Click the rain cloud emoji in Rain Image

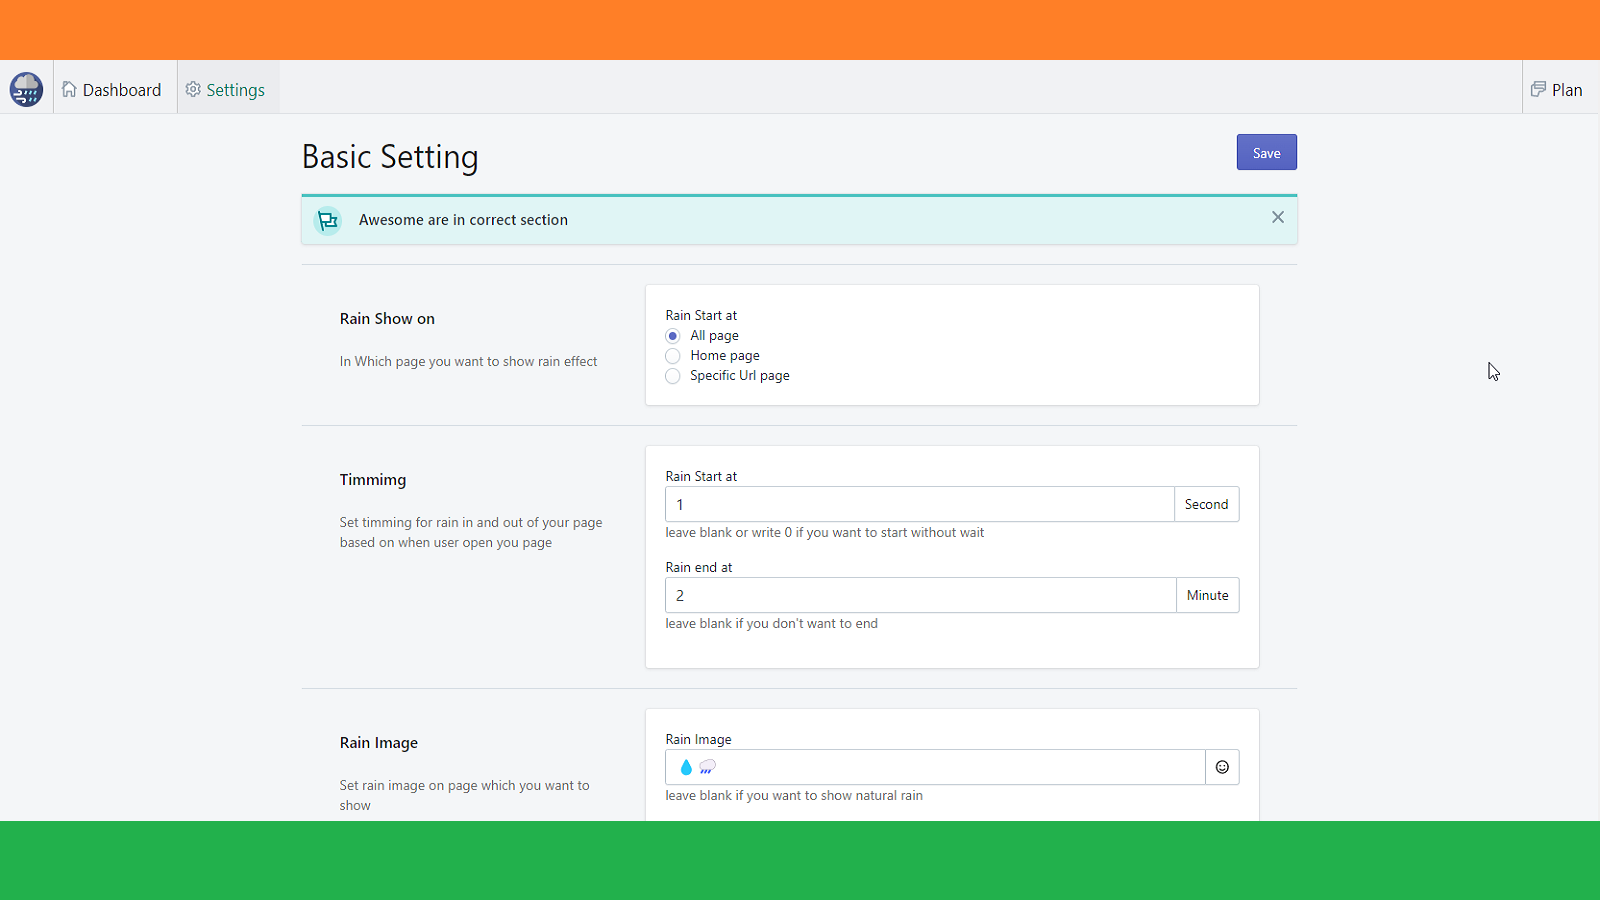(707, 767)
